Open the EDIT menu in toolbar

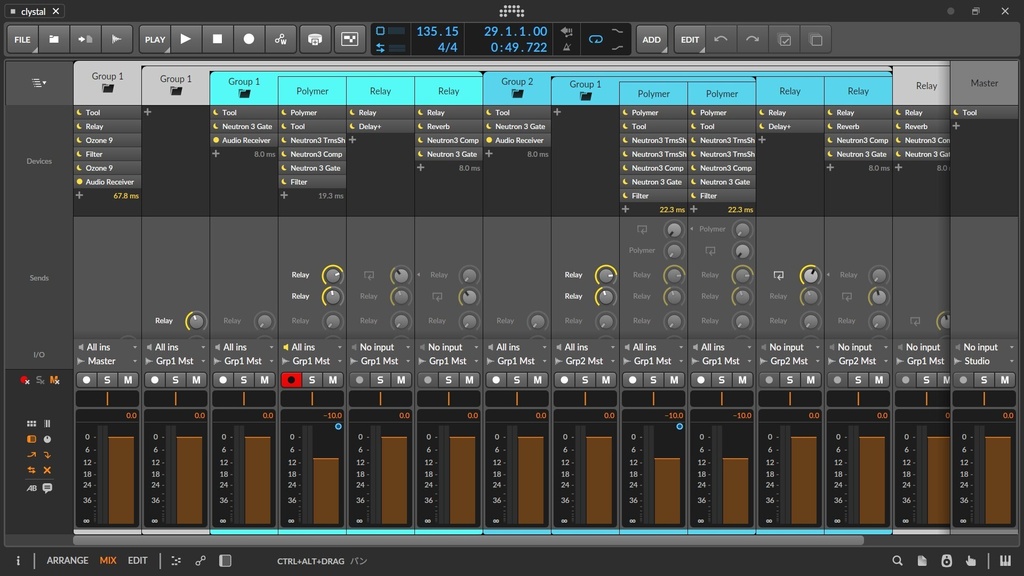(690, 39)
